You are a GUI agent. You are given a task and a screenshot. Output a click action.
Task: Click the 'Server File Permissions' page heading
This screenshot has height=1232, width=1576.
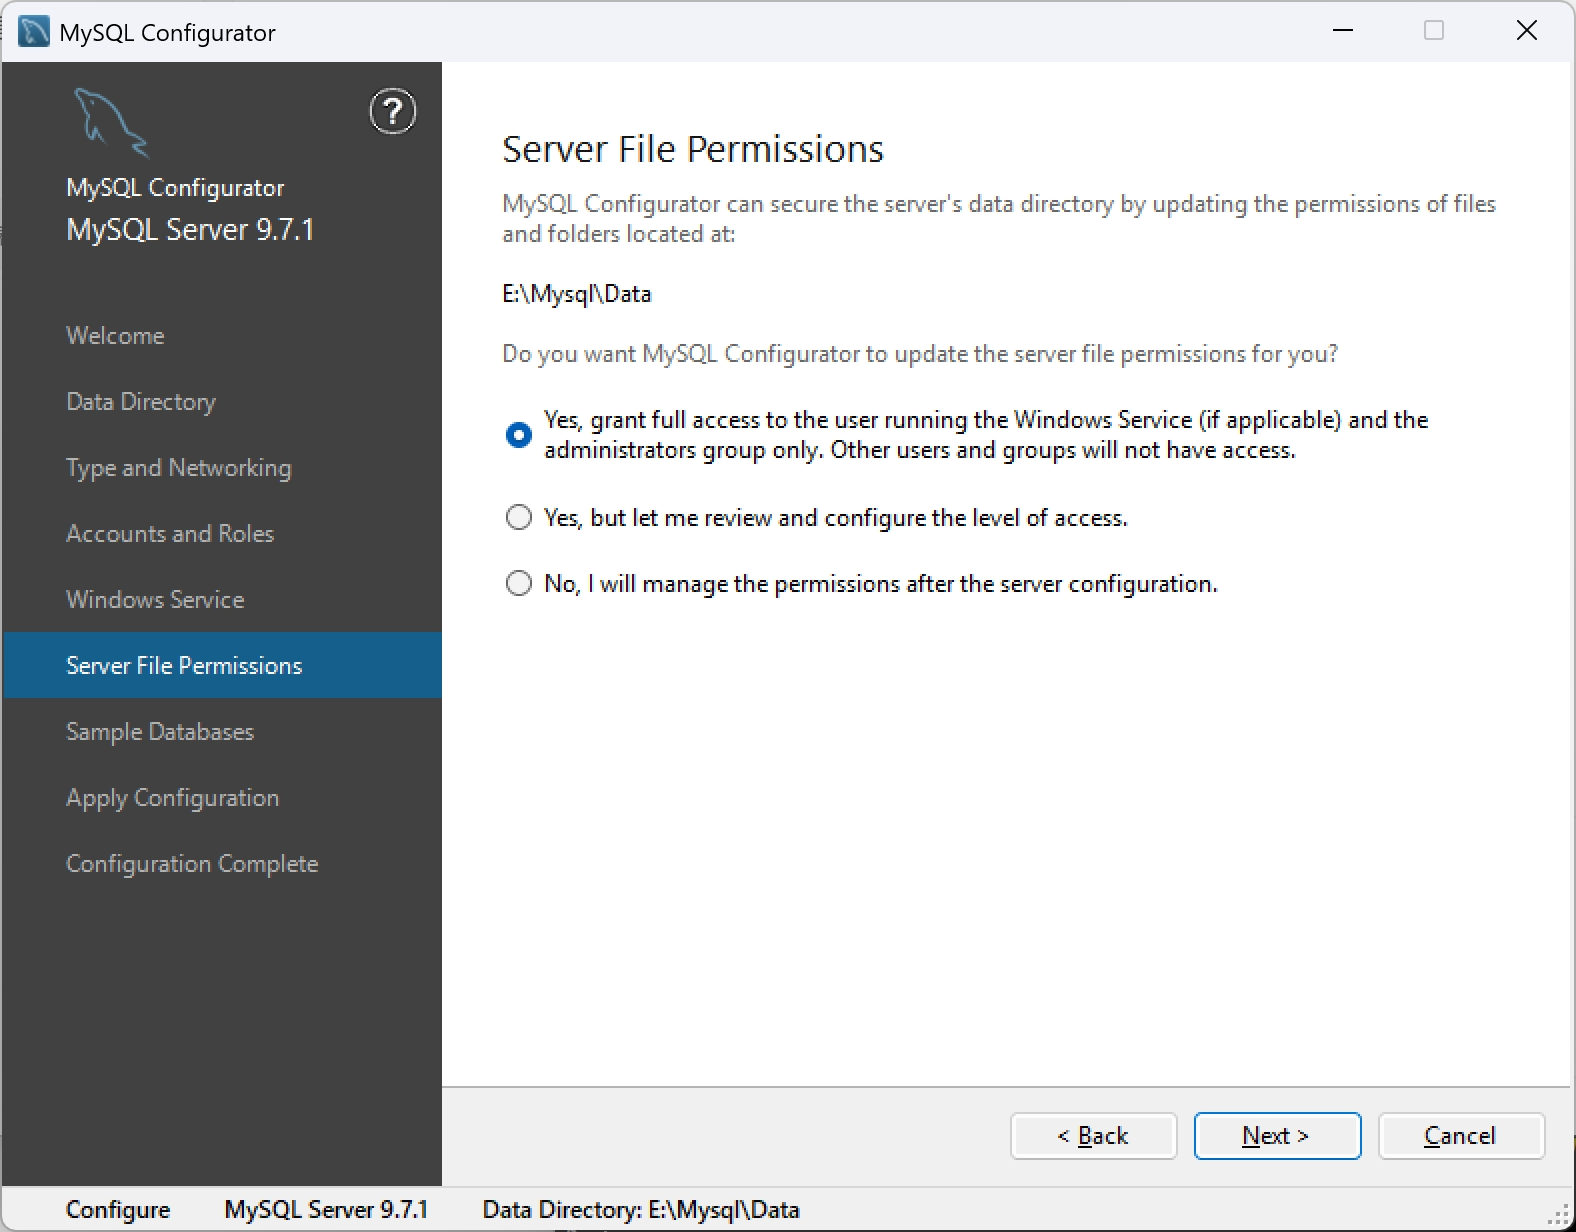point(693,149)
